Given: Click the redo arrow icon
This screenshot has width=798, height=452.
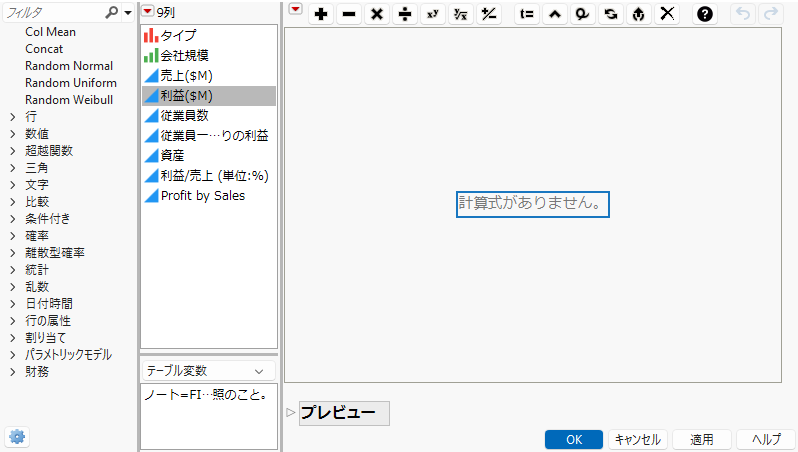Looking at the screenshot, I should point(771,14).
